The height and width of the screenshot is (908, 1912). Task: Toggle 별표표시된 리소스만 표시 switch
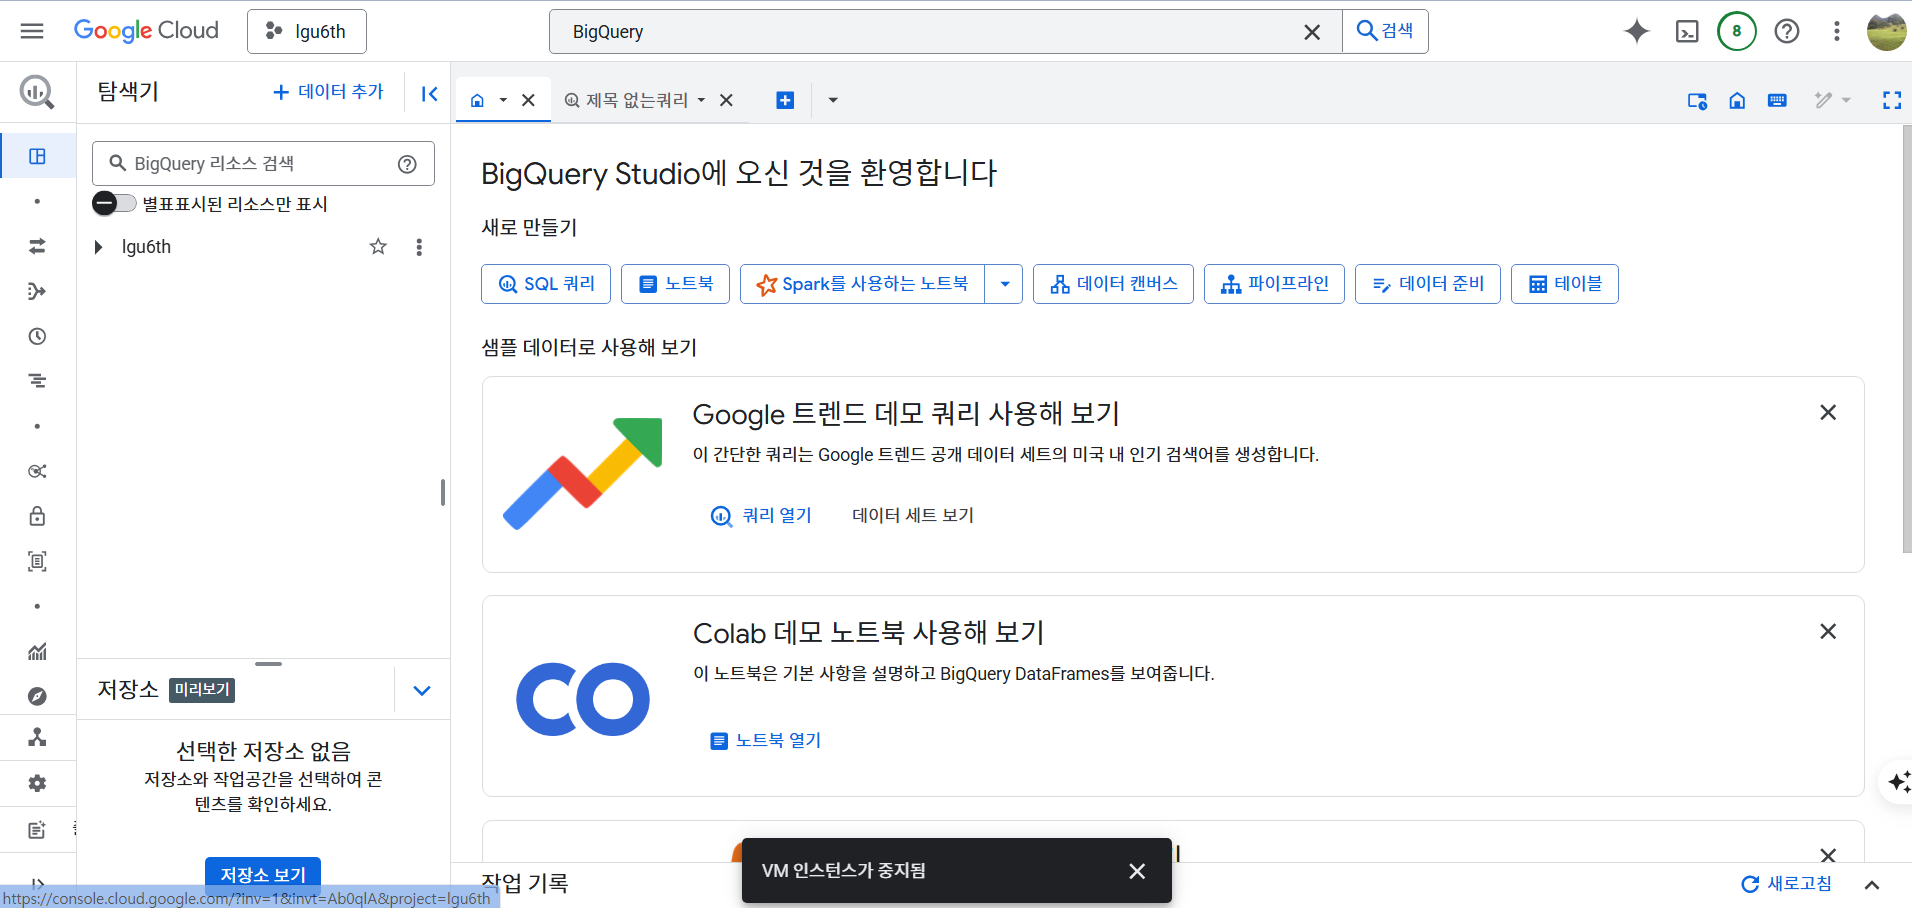pos(114,204)
